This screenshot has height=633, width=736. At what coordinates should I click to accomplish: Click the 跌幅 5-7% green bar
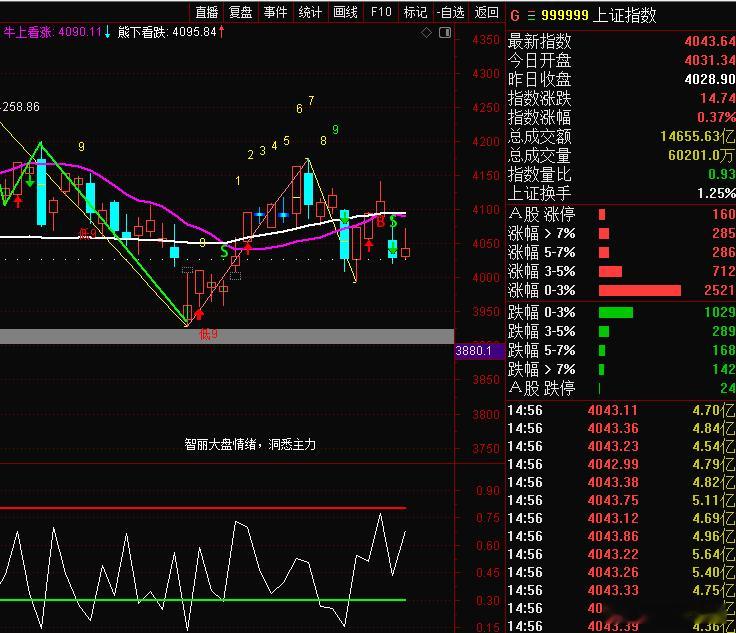pyautogui.click(x=602, y=350)
